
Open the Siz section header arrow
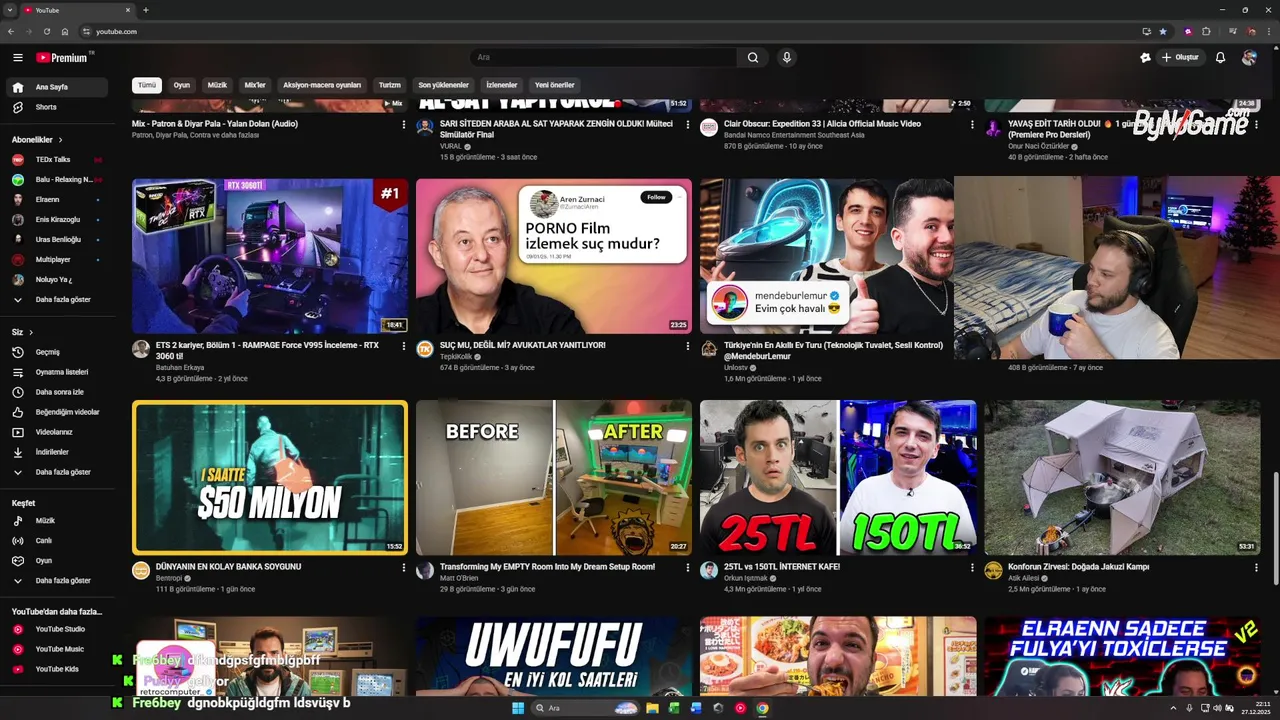click(31, 332)
